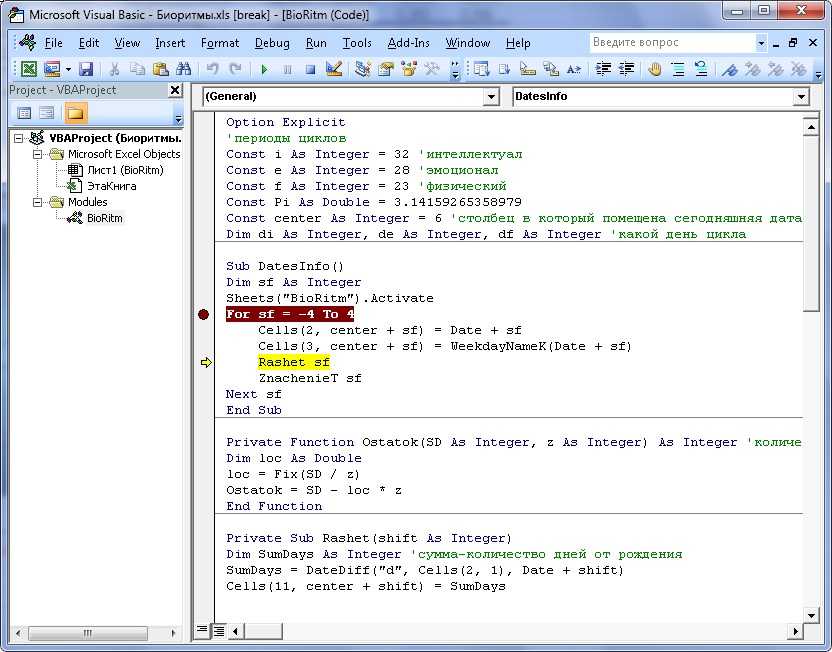Open the Toolbox (hammer and wrench) icon
Screen dimensions: 832x652
point(432,69)
